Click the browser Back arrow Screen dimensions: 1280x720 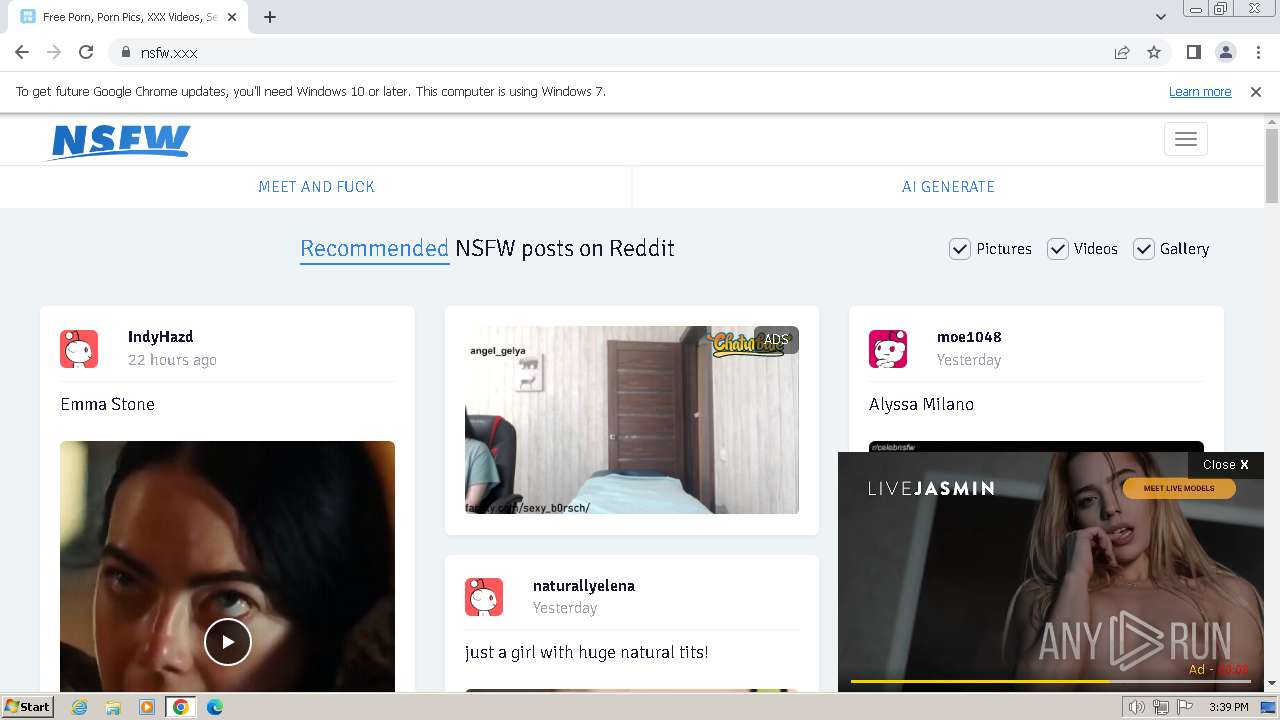click(22, 52)
